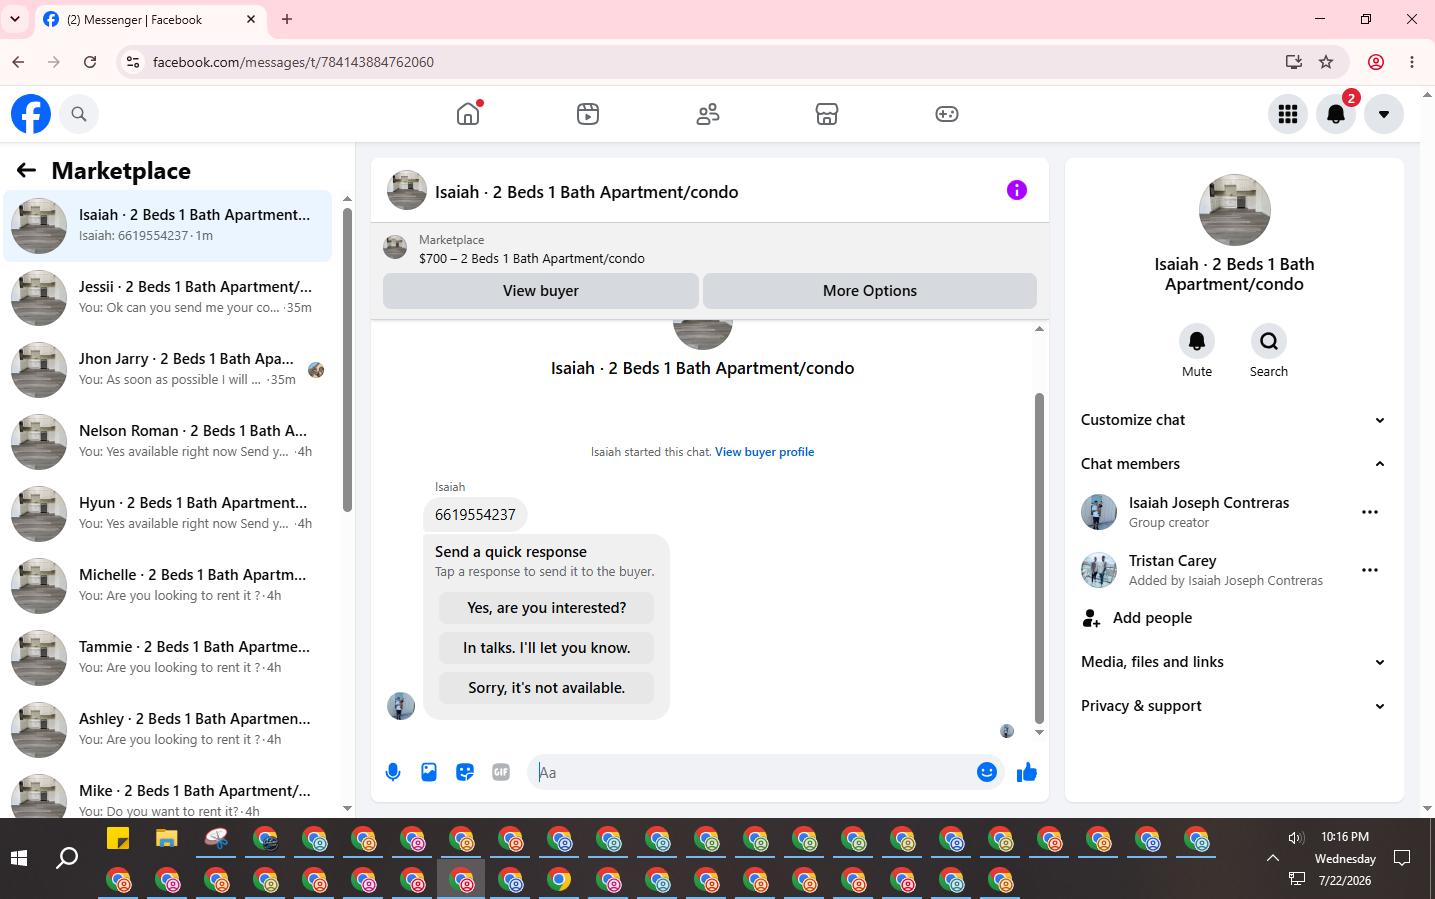Reload the page

pos(90,62)
